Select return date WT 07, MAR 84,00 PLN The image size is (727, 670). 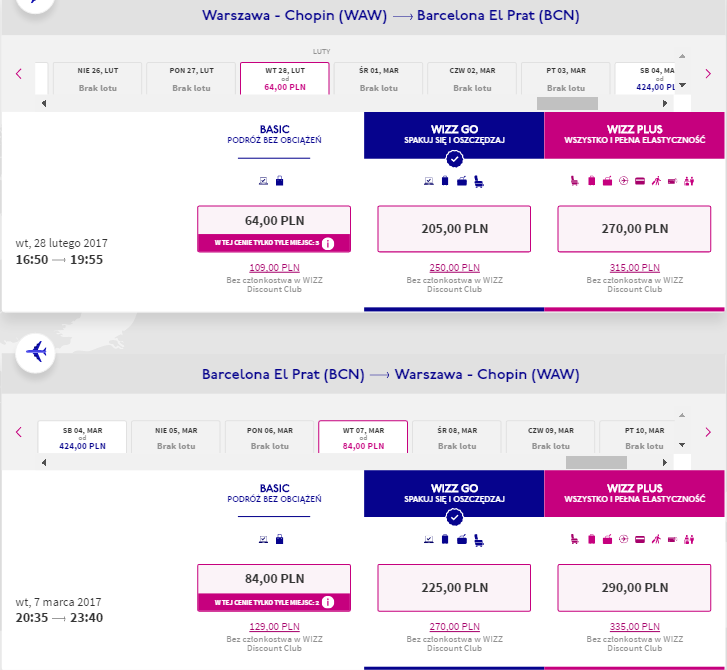[x=363, y=437]
